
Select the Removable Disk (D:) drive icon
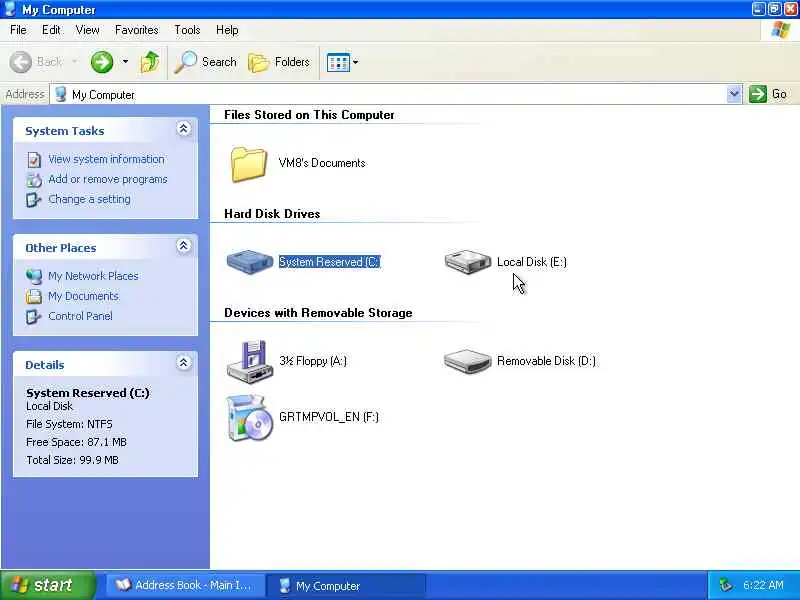[467, 361]
